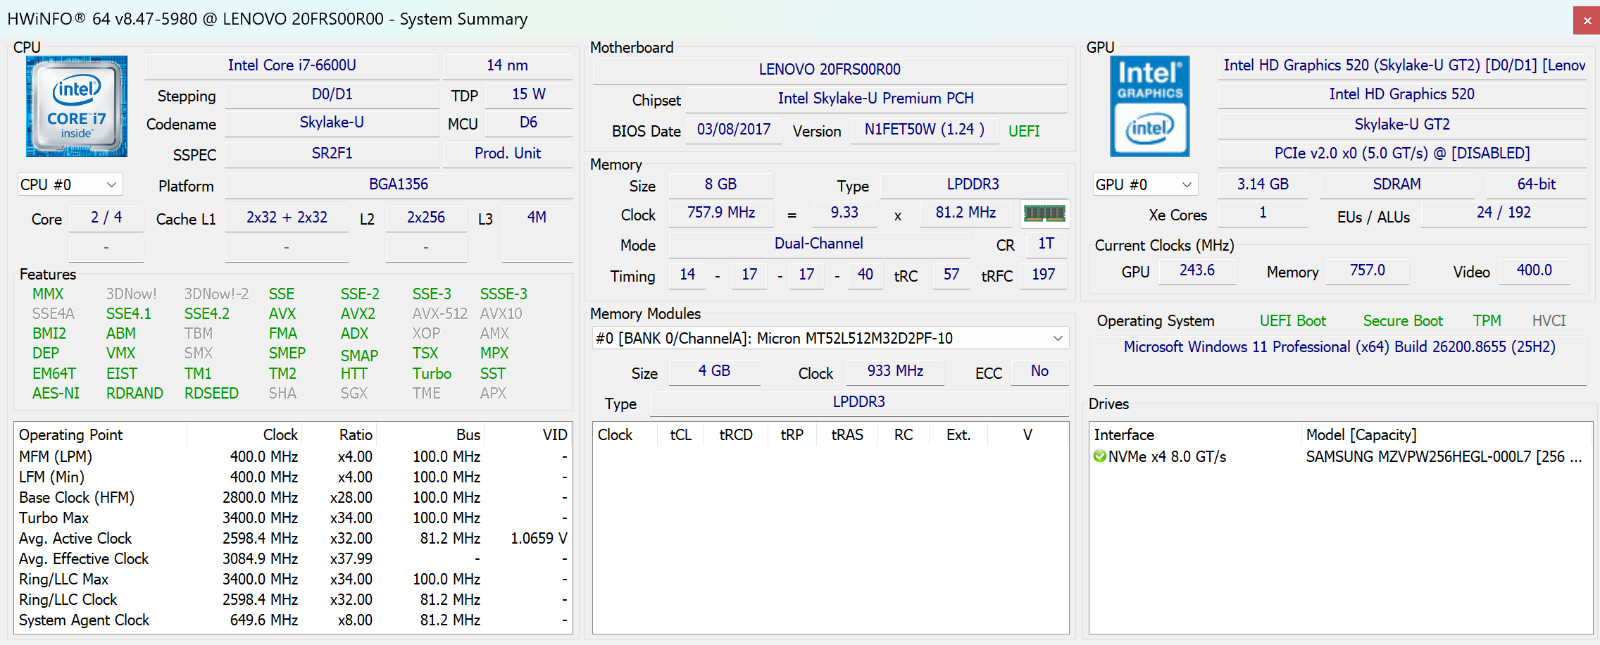
Task: Click the Video clock 400.0 value
Action: pyautogui.click(x=1534, y=270)
